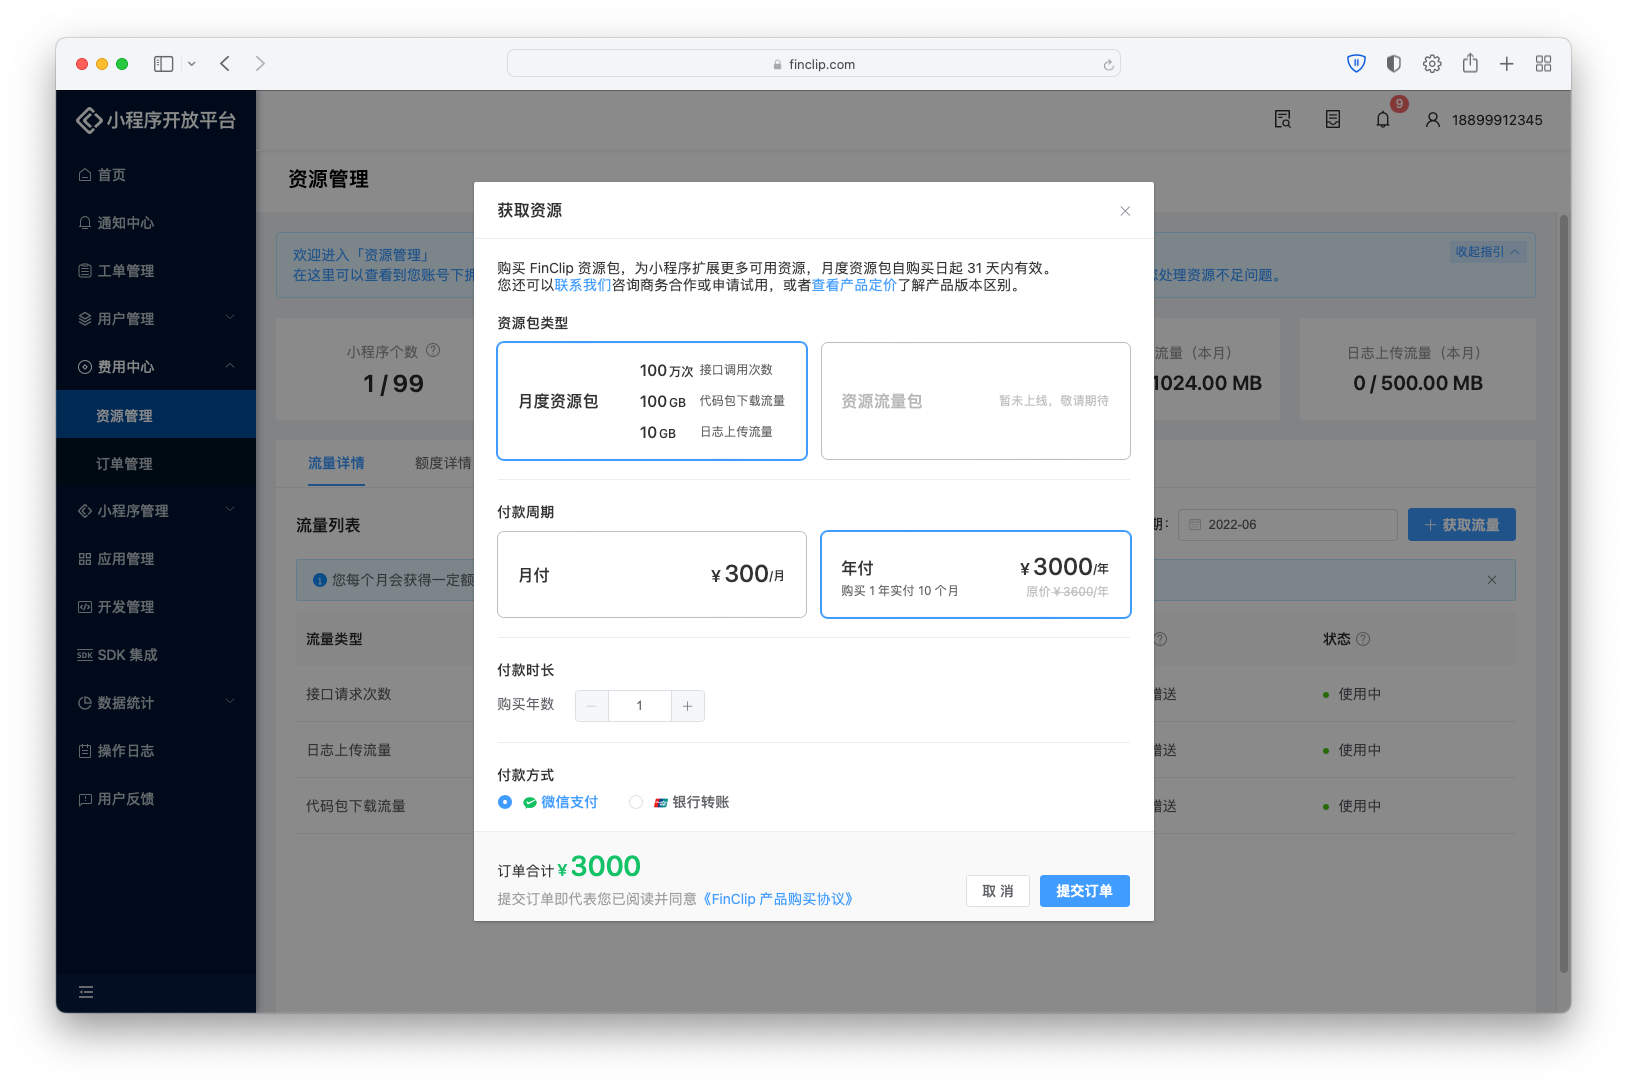Increase purchase years with plus button

688,706
